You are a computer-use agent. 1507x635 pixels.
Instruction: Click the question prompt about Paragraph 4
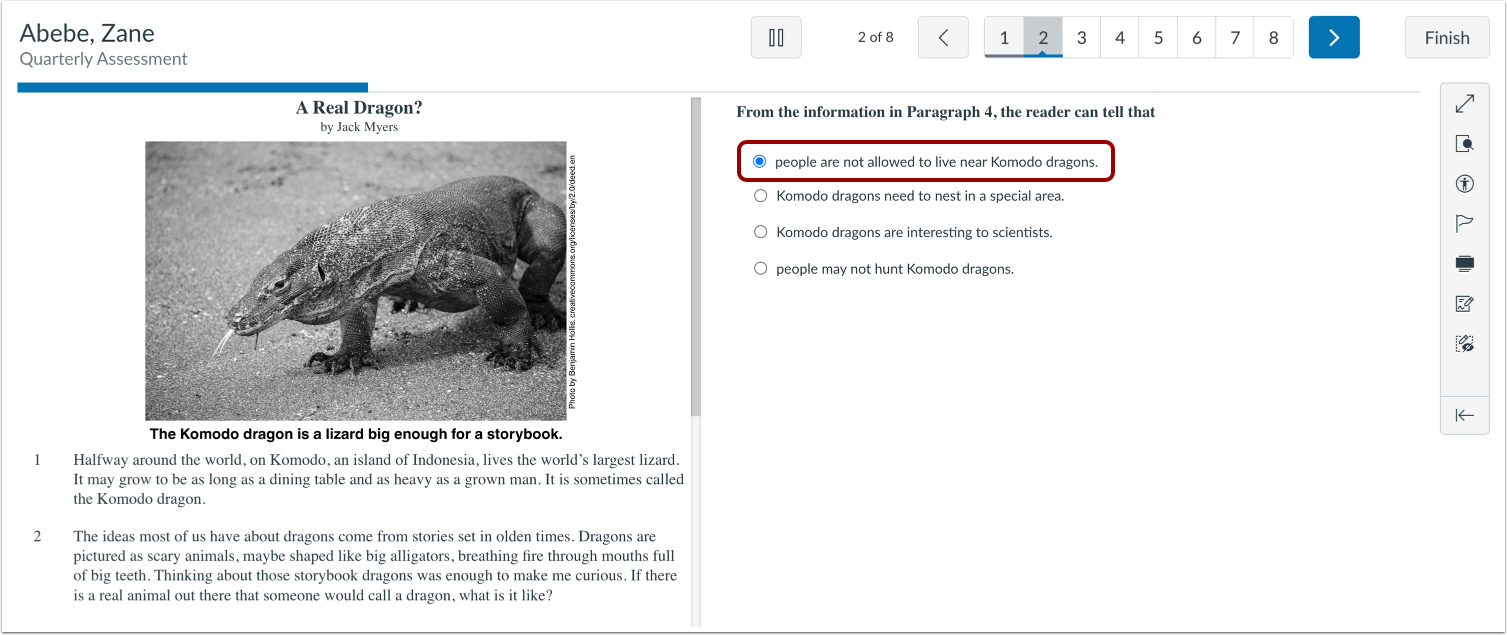pos(946,112)
